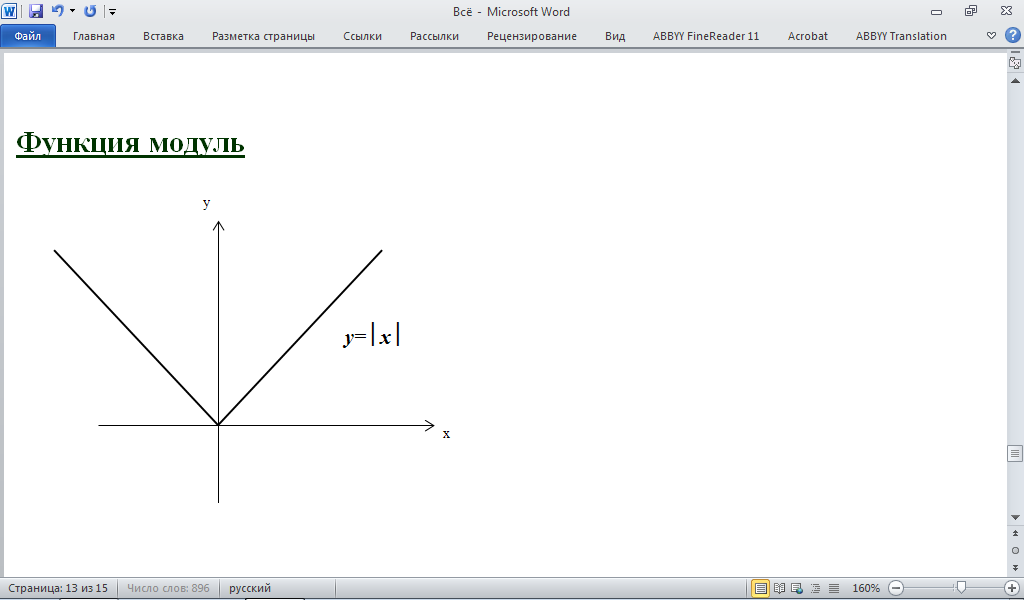
Task: Switch to the Вставка tab
Action: [x=163, y=36]
